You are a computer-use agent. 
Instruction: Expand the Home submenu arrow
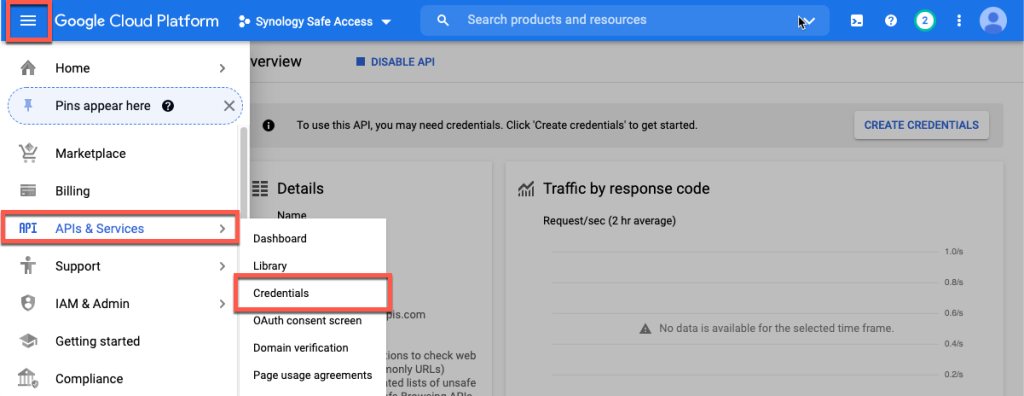[222, 68]
